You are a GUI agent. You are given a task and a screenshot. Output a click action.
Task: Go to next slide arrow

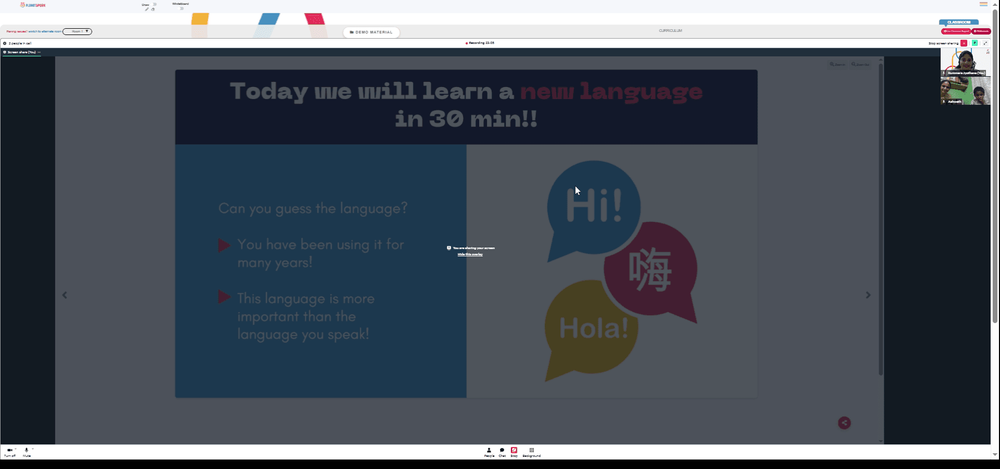(867, 295)
